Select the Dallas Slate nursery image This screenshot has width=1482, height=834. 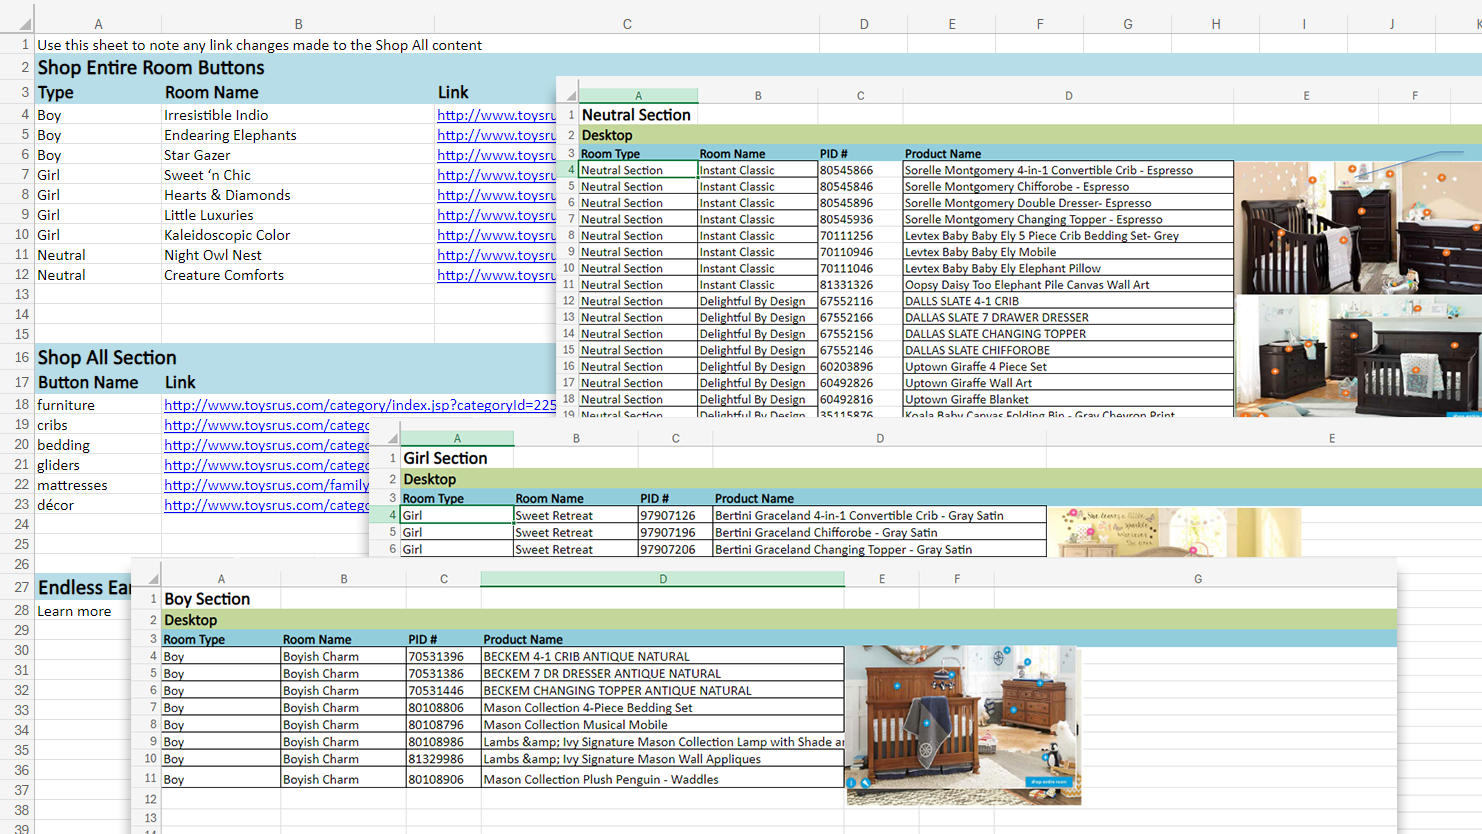tap(1357, 355)
